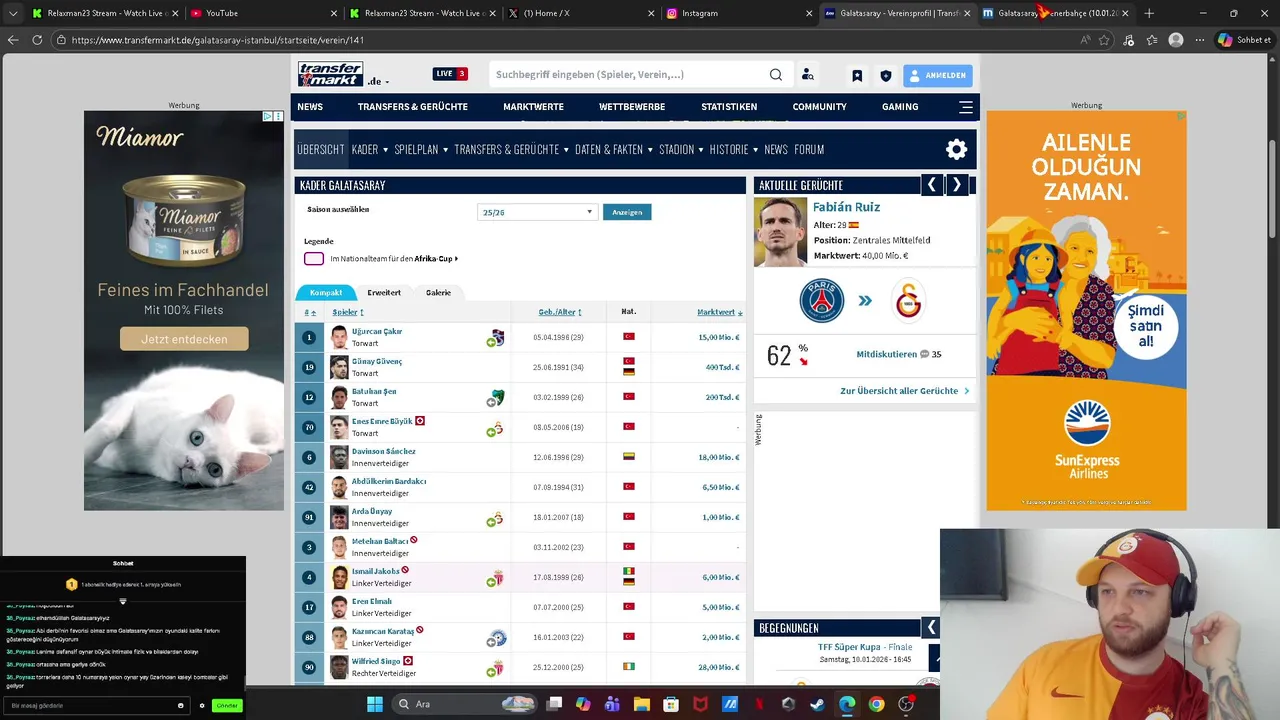The height and width of the screenshot is (720, 1280).
Task: Open MARKTWERTE in main navigation
Action: pos(533,107)
